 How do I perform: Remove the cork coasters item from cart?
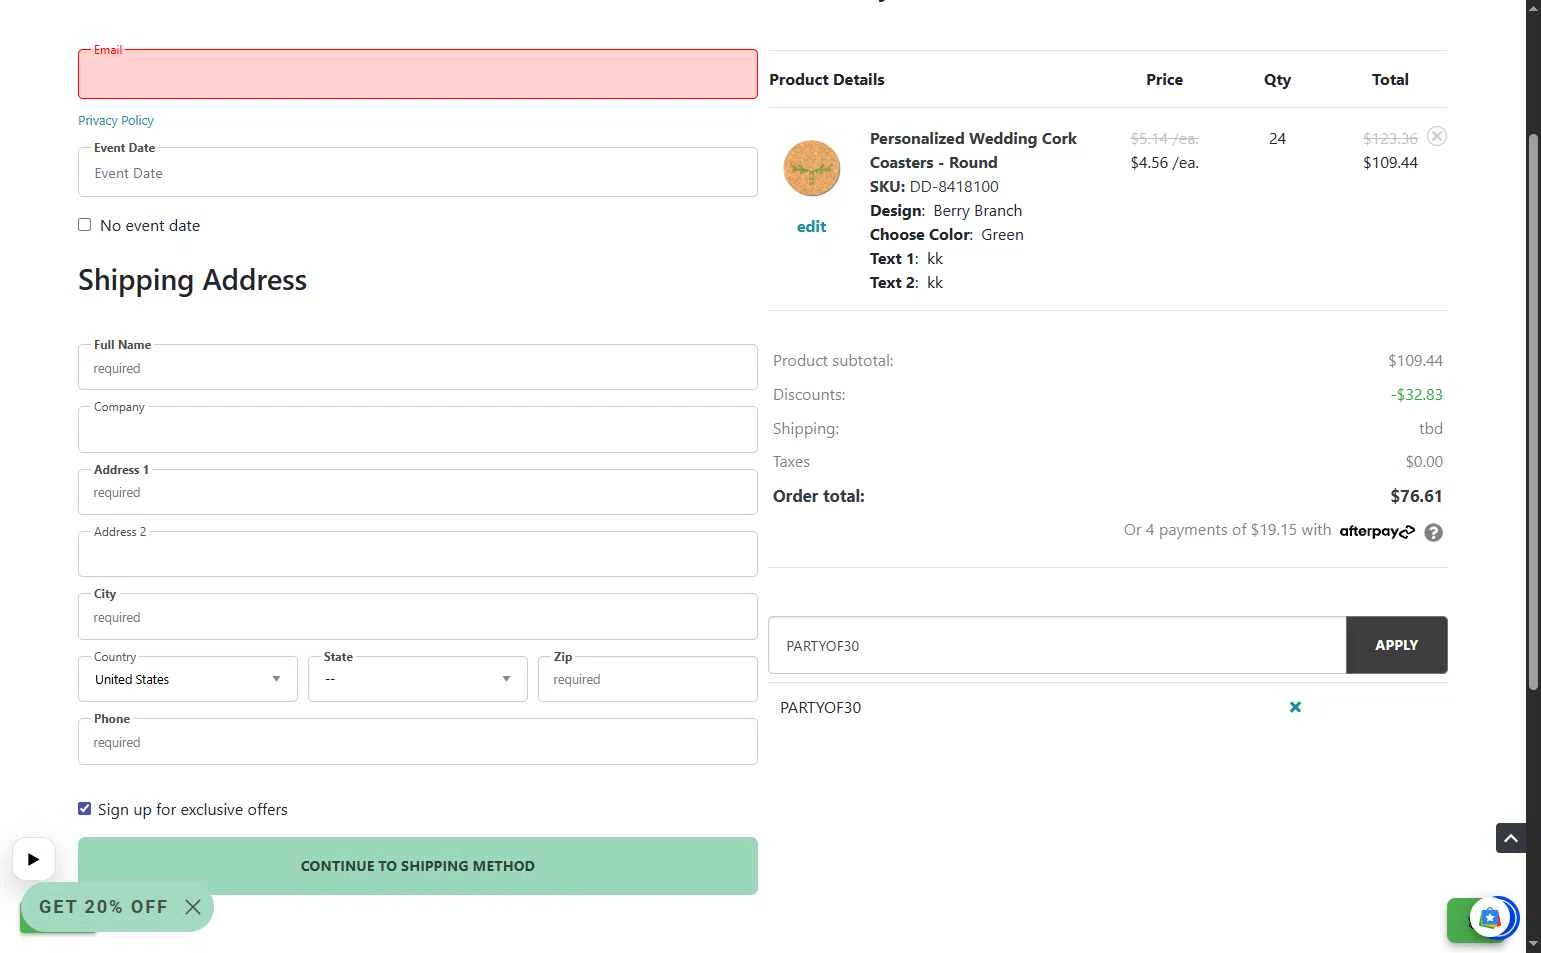tap(1436, 136)
